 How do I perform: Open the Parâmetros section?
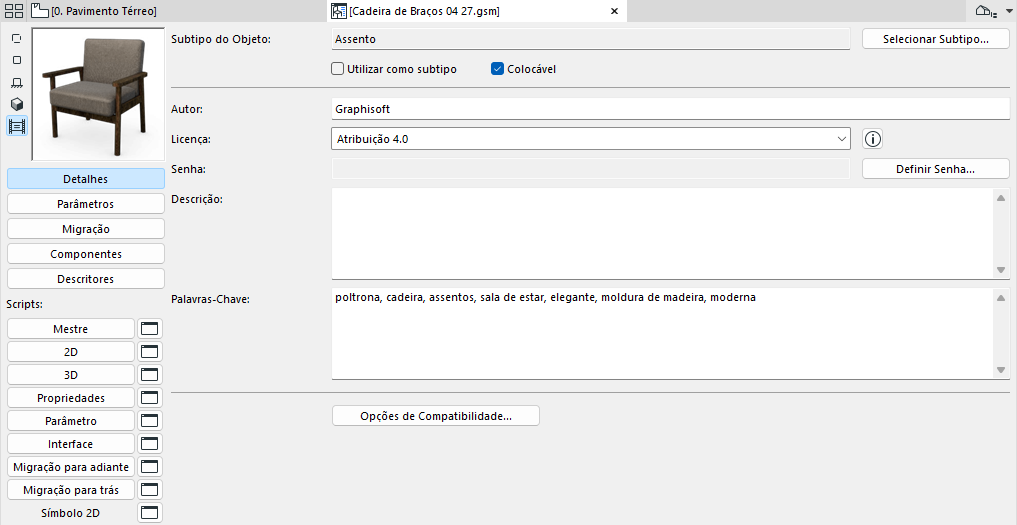click(86, 204)
